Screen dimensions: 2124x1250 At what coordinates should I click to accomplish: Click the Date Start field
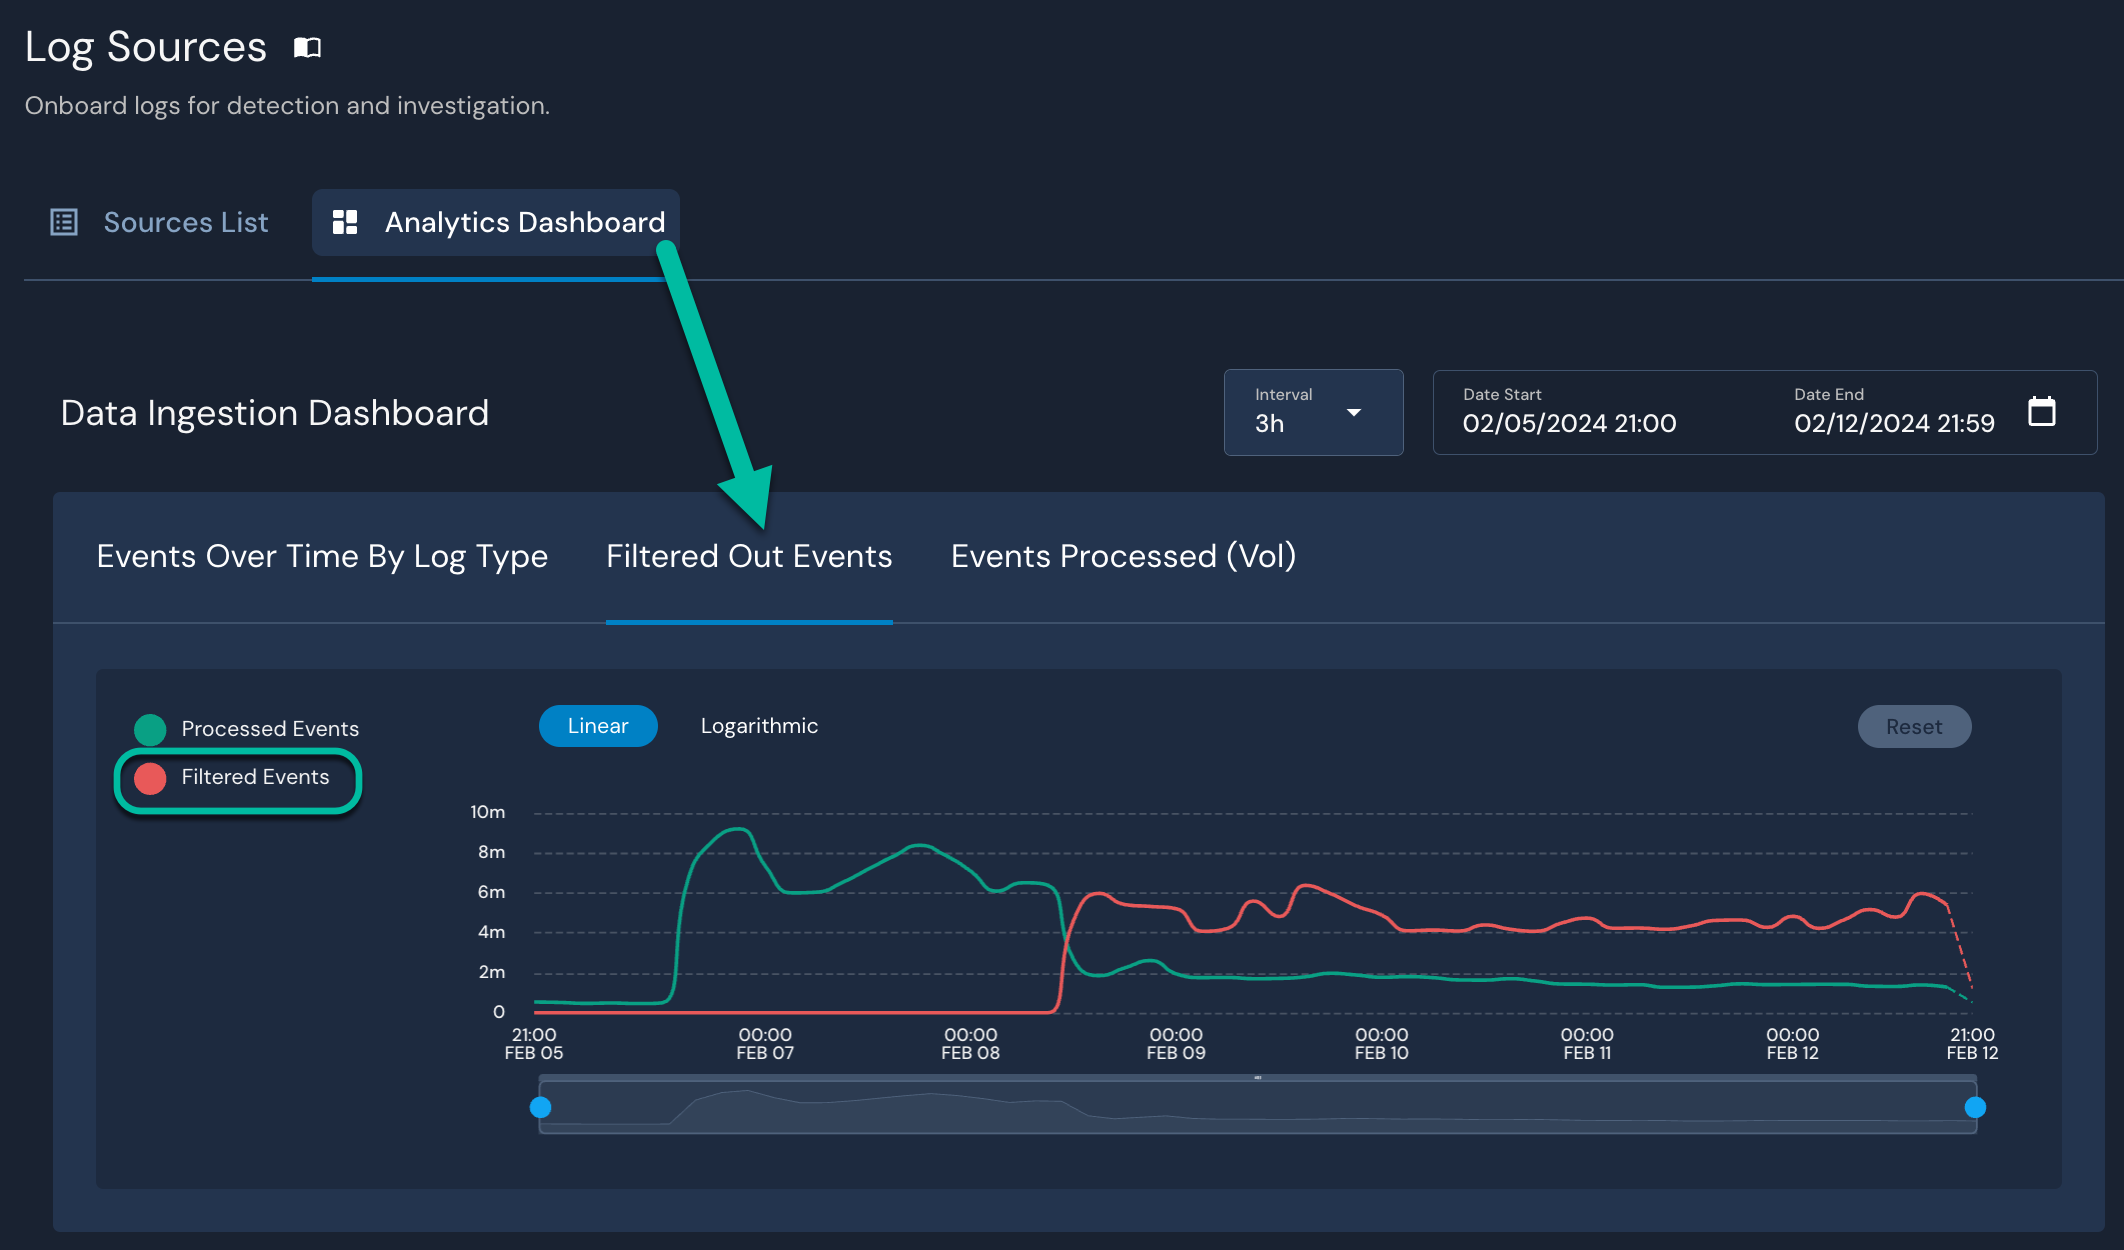(1569, 413)
